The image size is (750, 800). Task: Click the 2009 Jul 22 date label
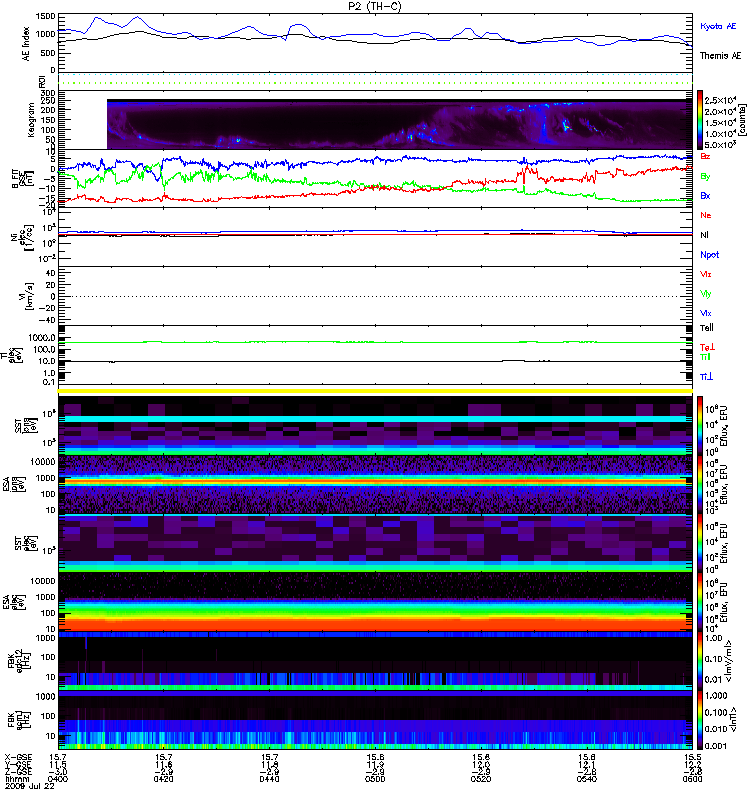pyautogui.click(x=30, y=786)
